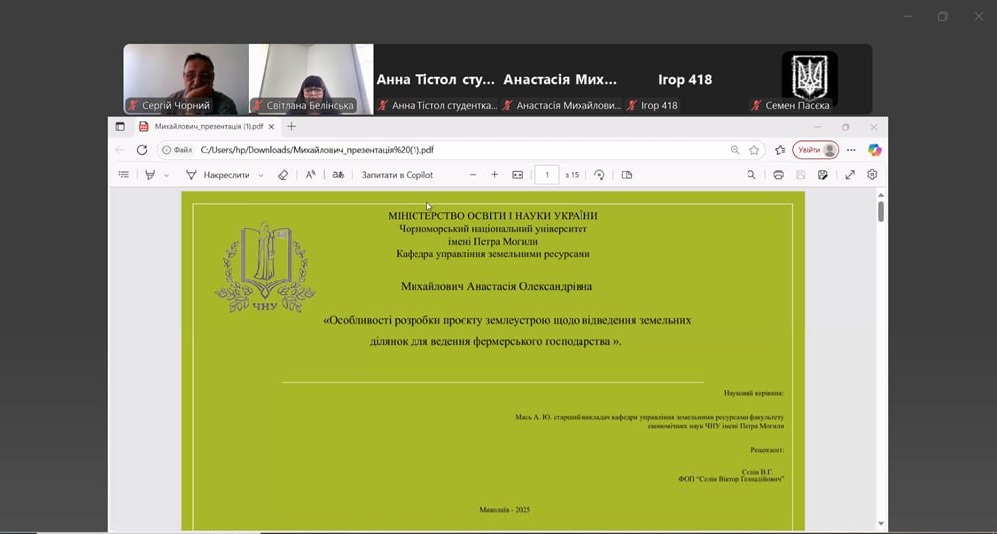
Task: Select Світлана Белінська video tile
Action: point(311,79)
